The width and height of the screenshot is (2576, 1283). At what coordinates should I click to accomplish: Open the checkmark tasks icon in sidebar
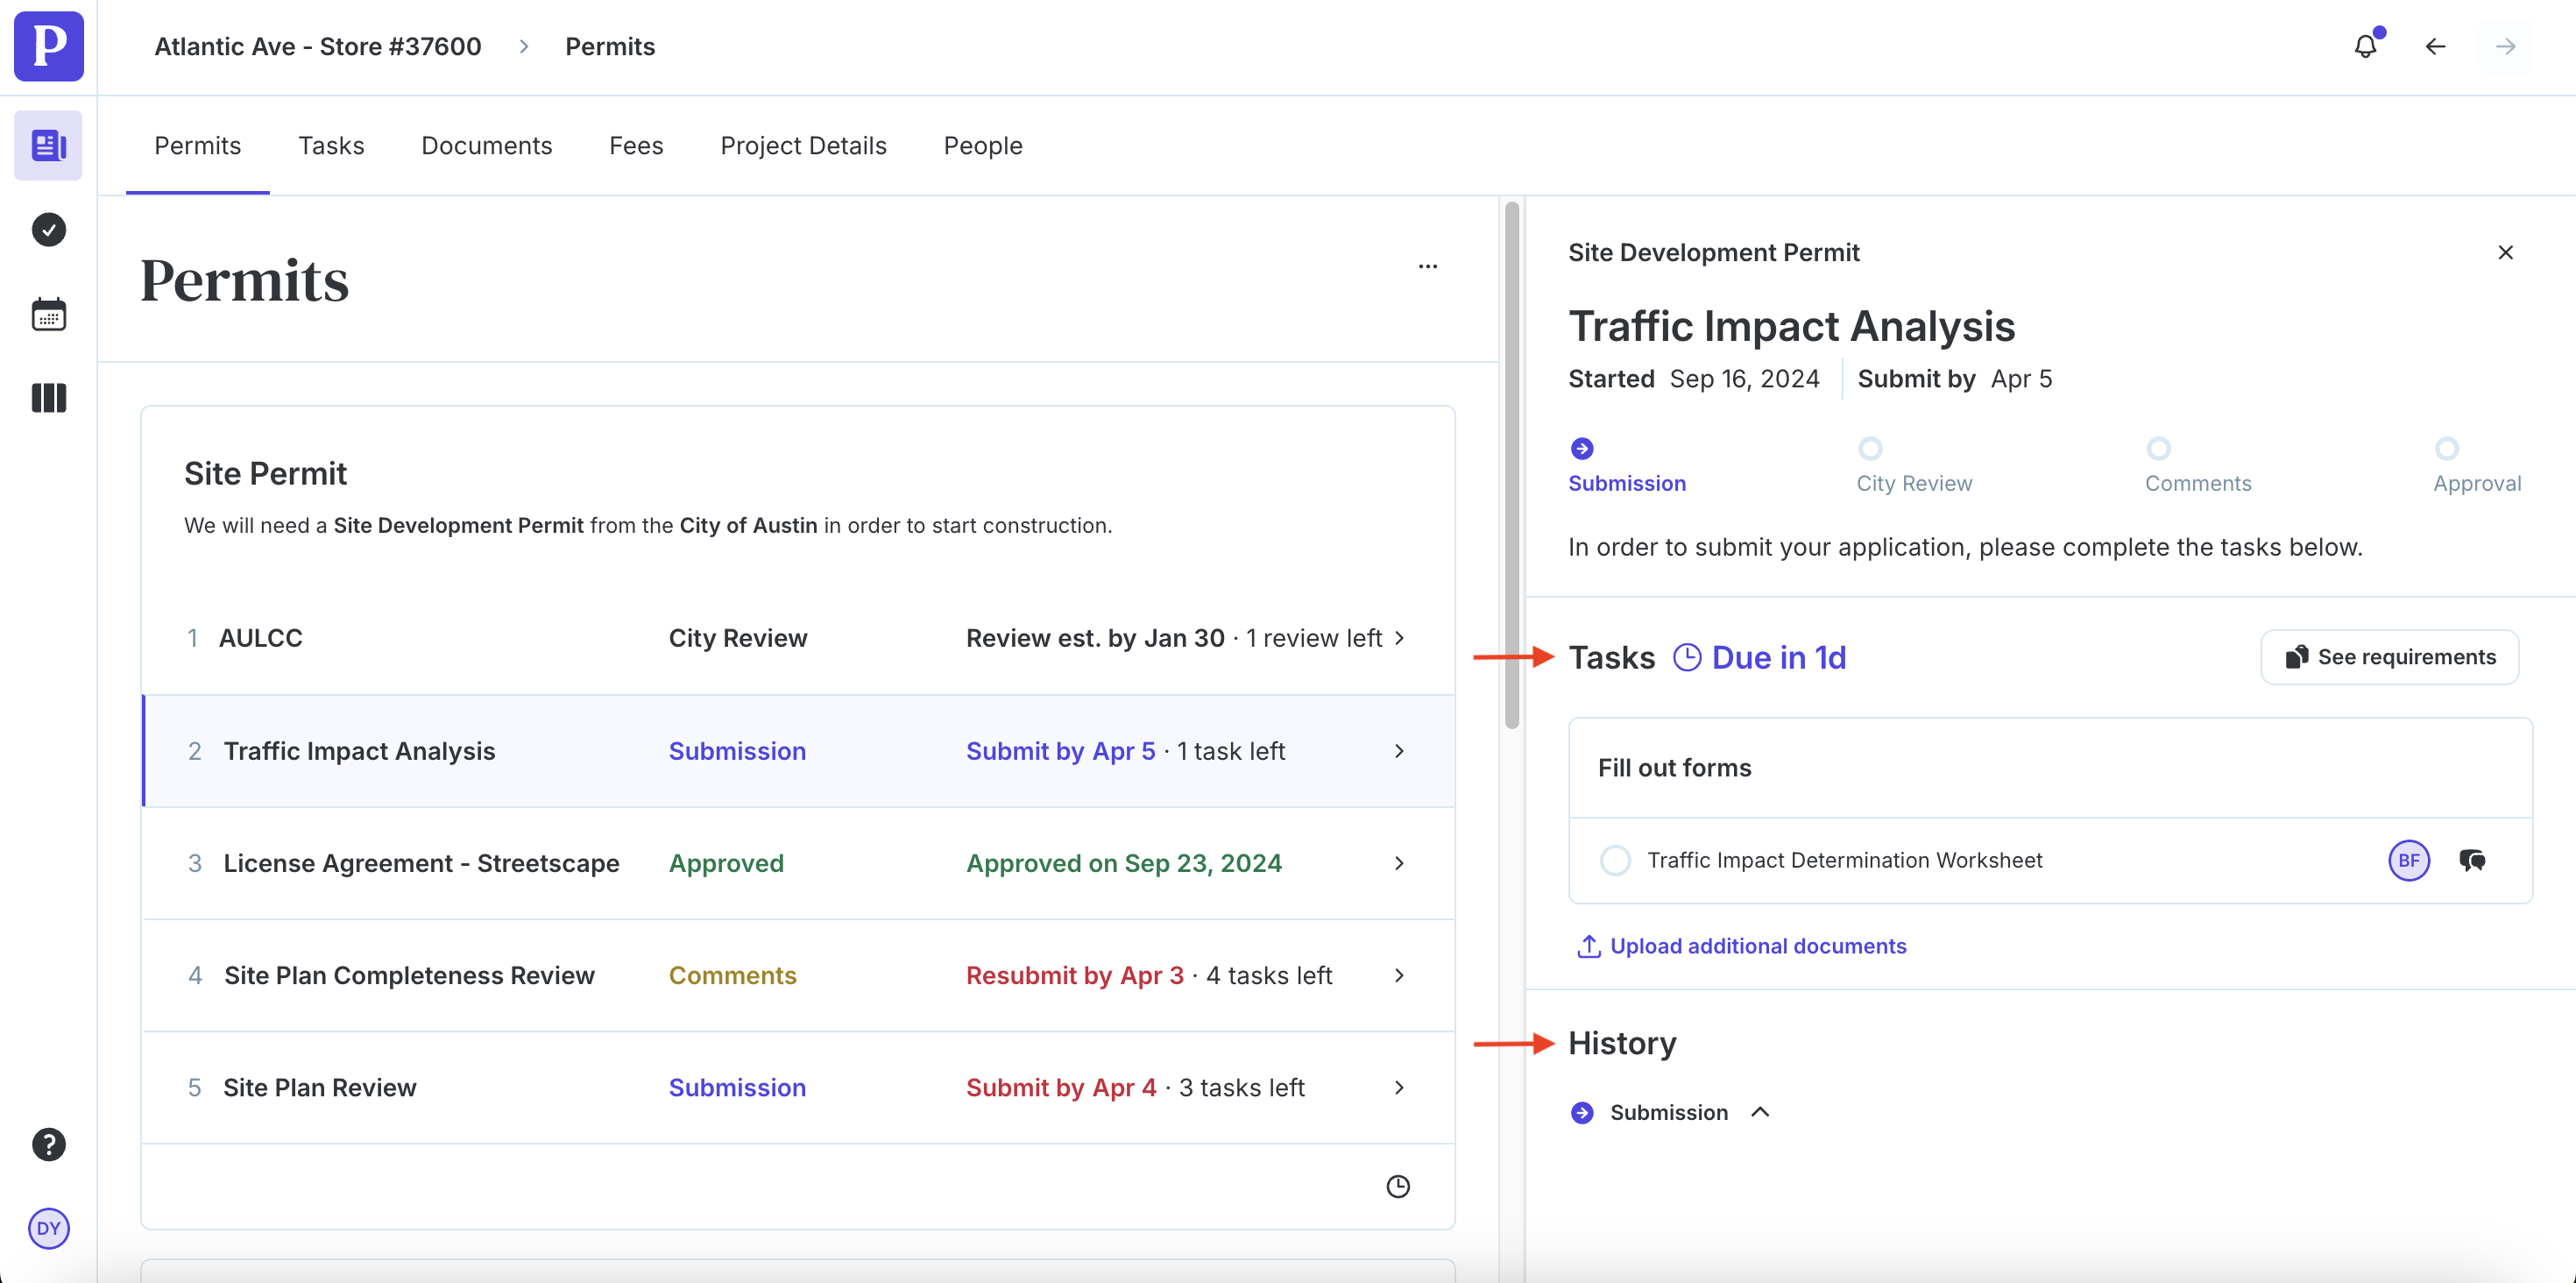tap(48, 230)
